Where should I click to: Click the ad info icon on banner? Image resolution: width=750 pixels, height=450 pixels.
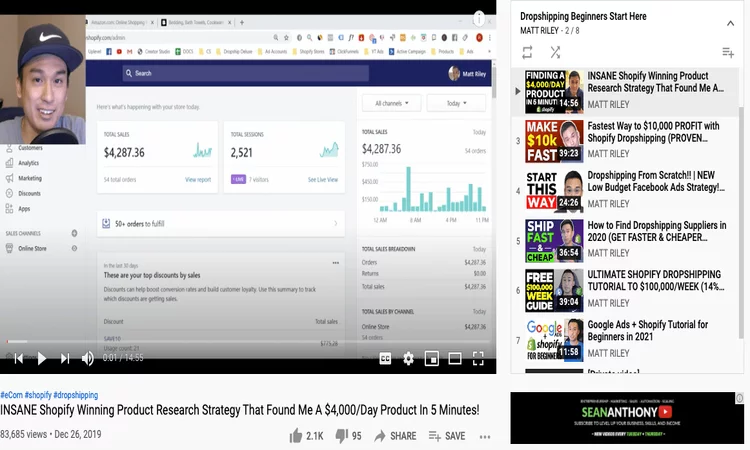(x=739, y=398)
